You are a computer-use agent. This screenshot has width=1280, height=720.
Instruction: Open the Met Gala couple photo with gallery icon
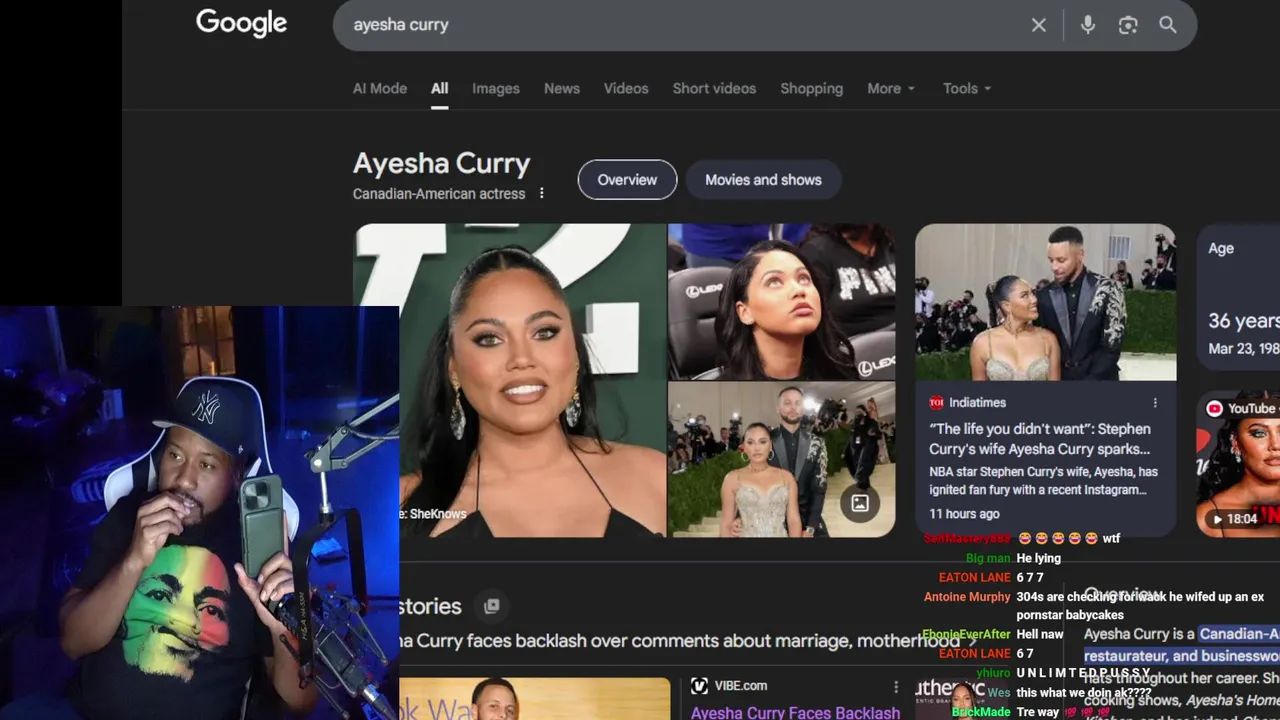[x=782, y=460]
